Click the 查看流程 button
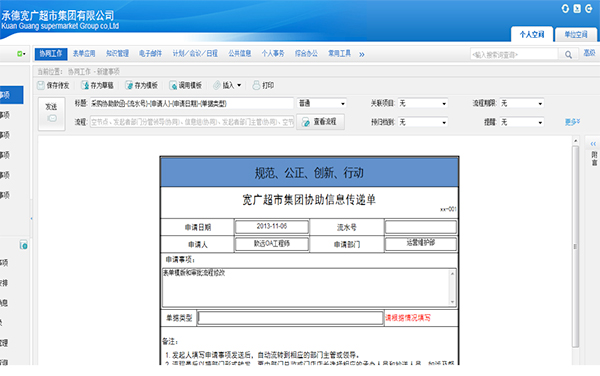 pos(320,122)
